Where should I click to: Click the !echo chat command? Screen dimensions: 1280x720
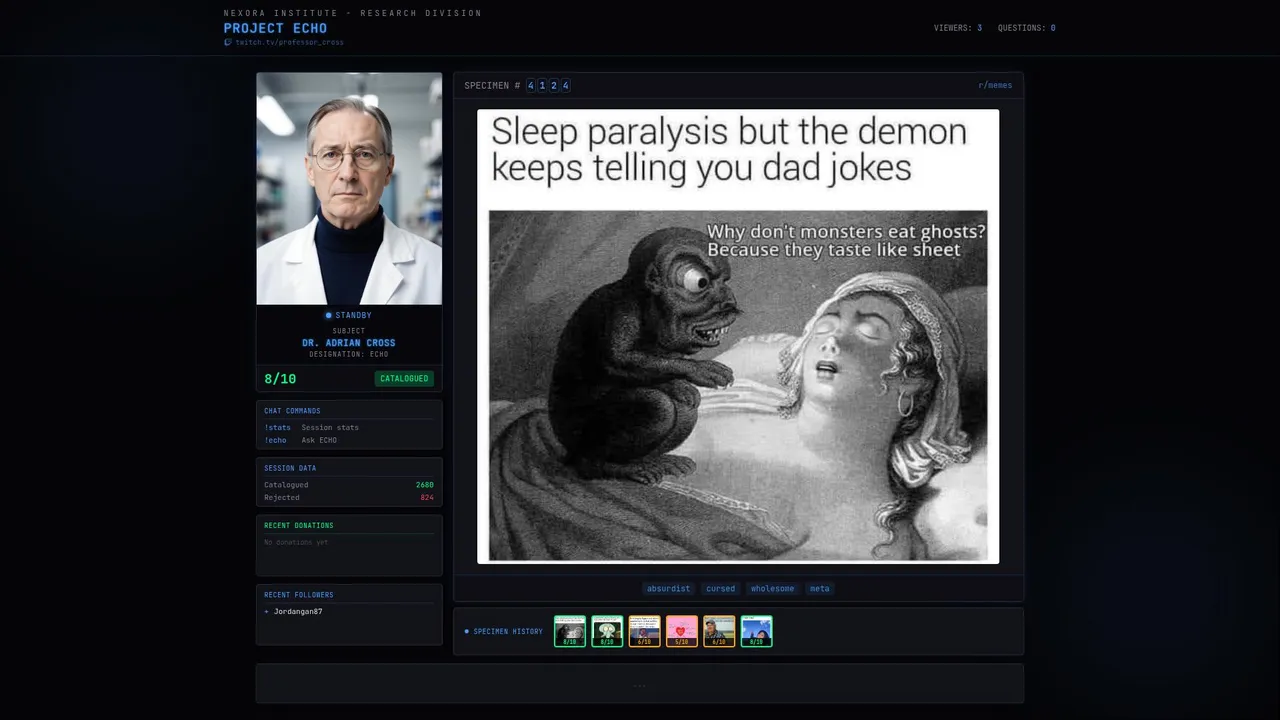[x=275, y=440]
